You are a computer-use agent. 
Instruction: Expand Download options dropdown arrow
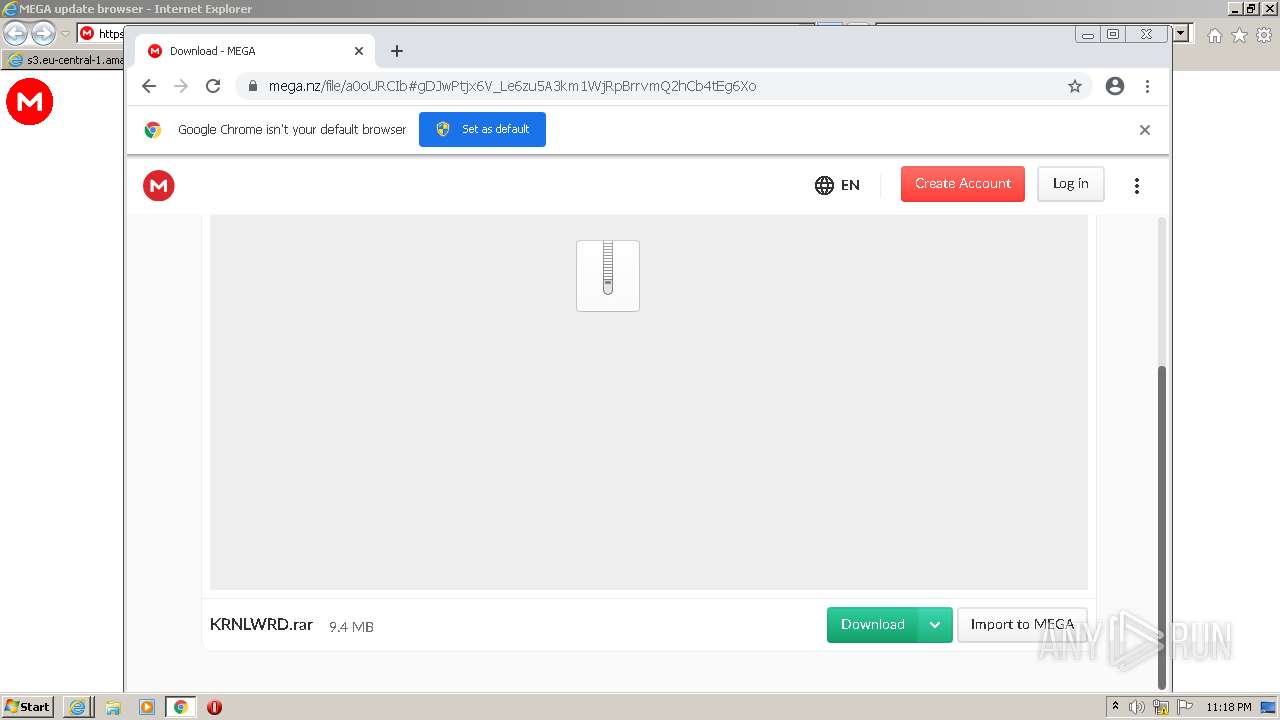935,625
